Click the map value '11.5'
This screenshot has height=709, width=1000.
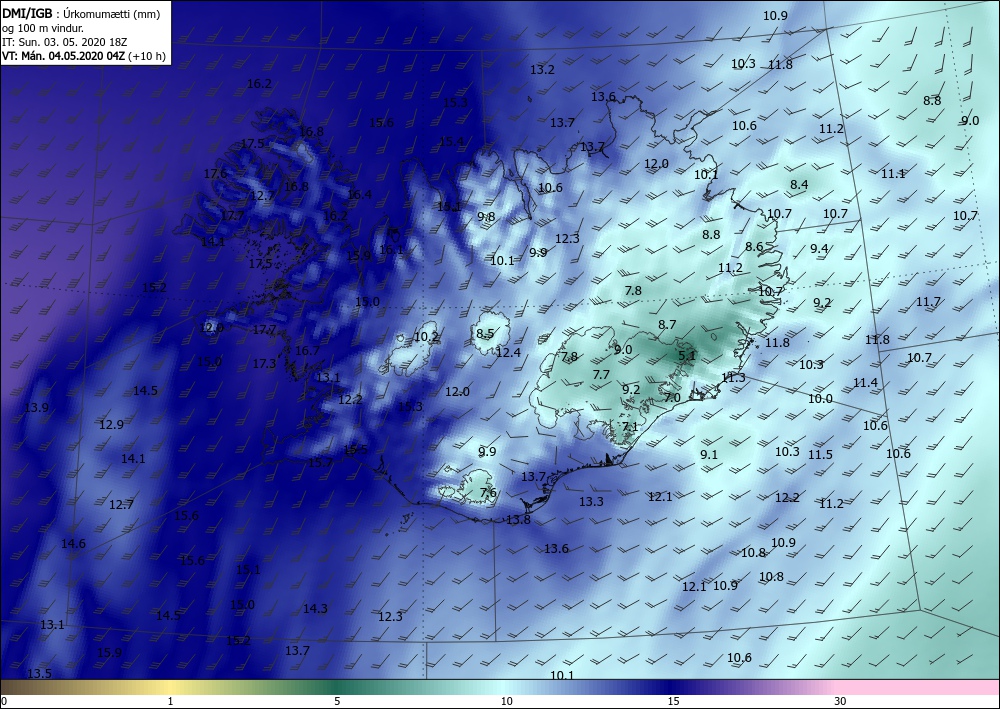click(820, 455)
